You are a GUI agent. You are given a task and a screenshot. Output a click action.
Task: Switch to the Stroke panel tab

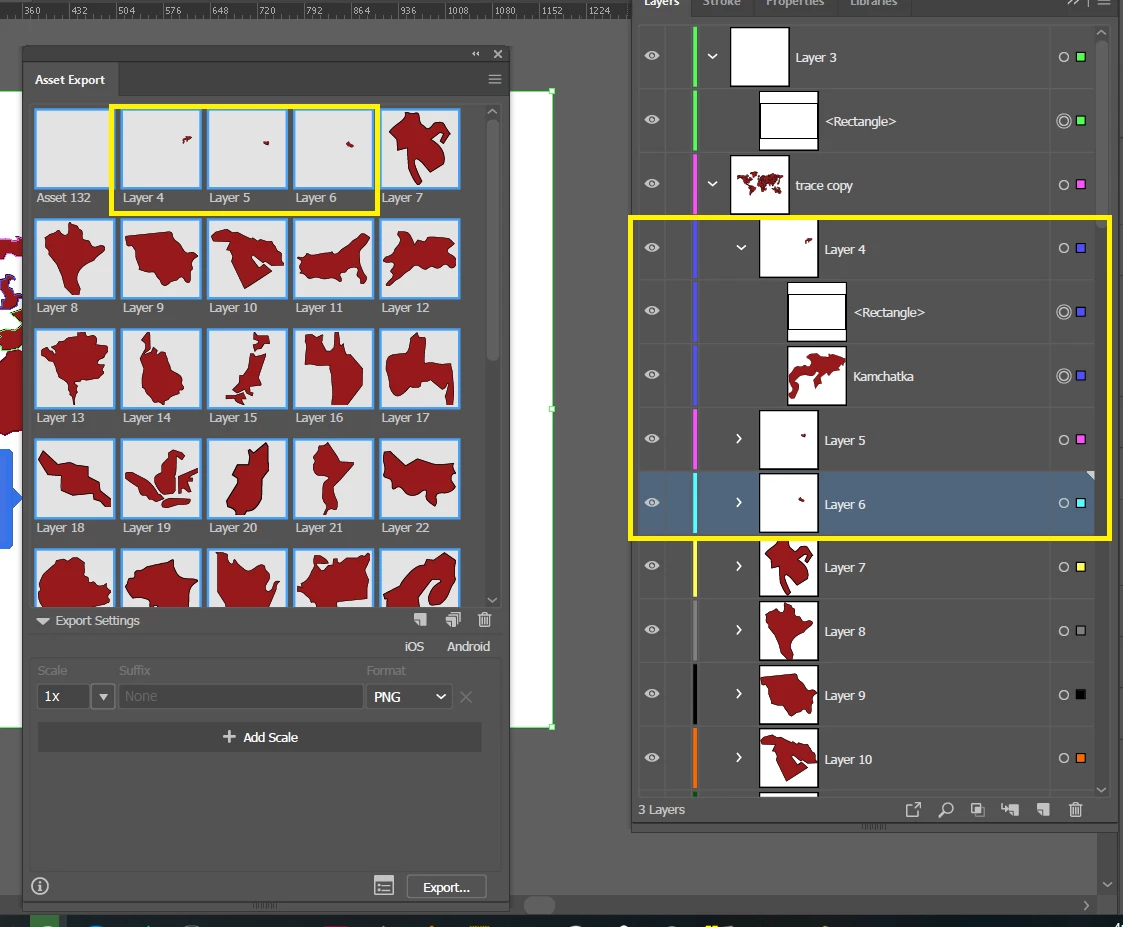721,4
